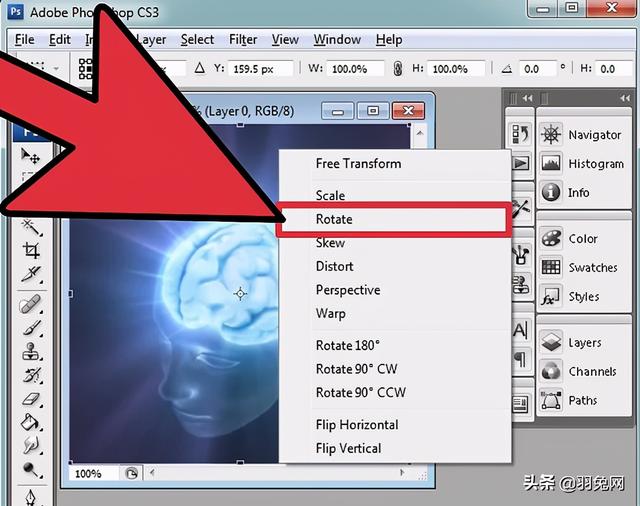Screen dimensions: 640x506
Task: Open the History panel icon
Action: [x=520, y=133]
